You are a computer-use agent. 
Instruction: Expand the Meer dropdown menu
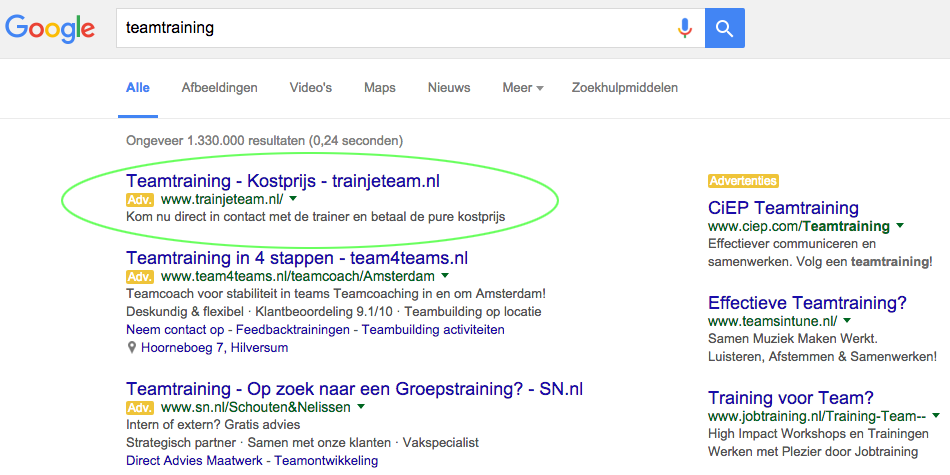coord(523,88)
